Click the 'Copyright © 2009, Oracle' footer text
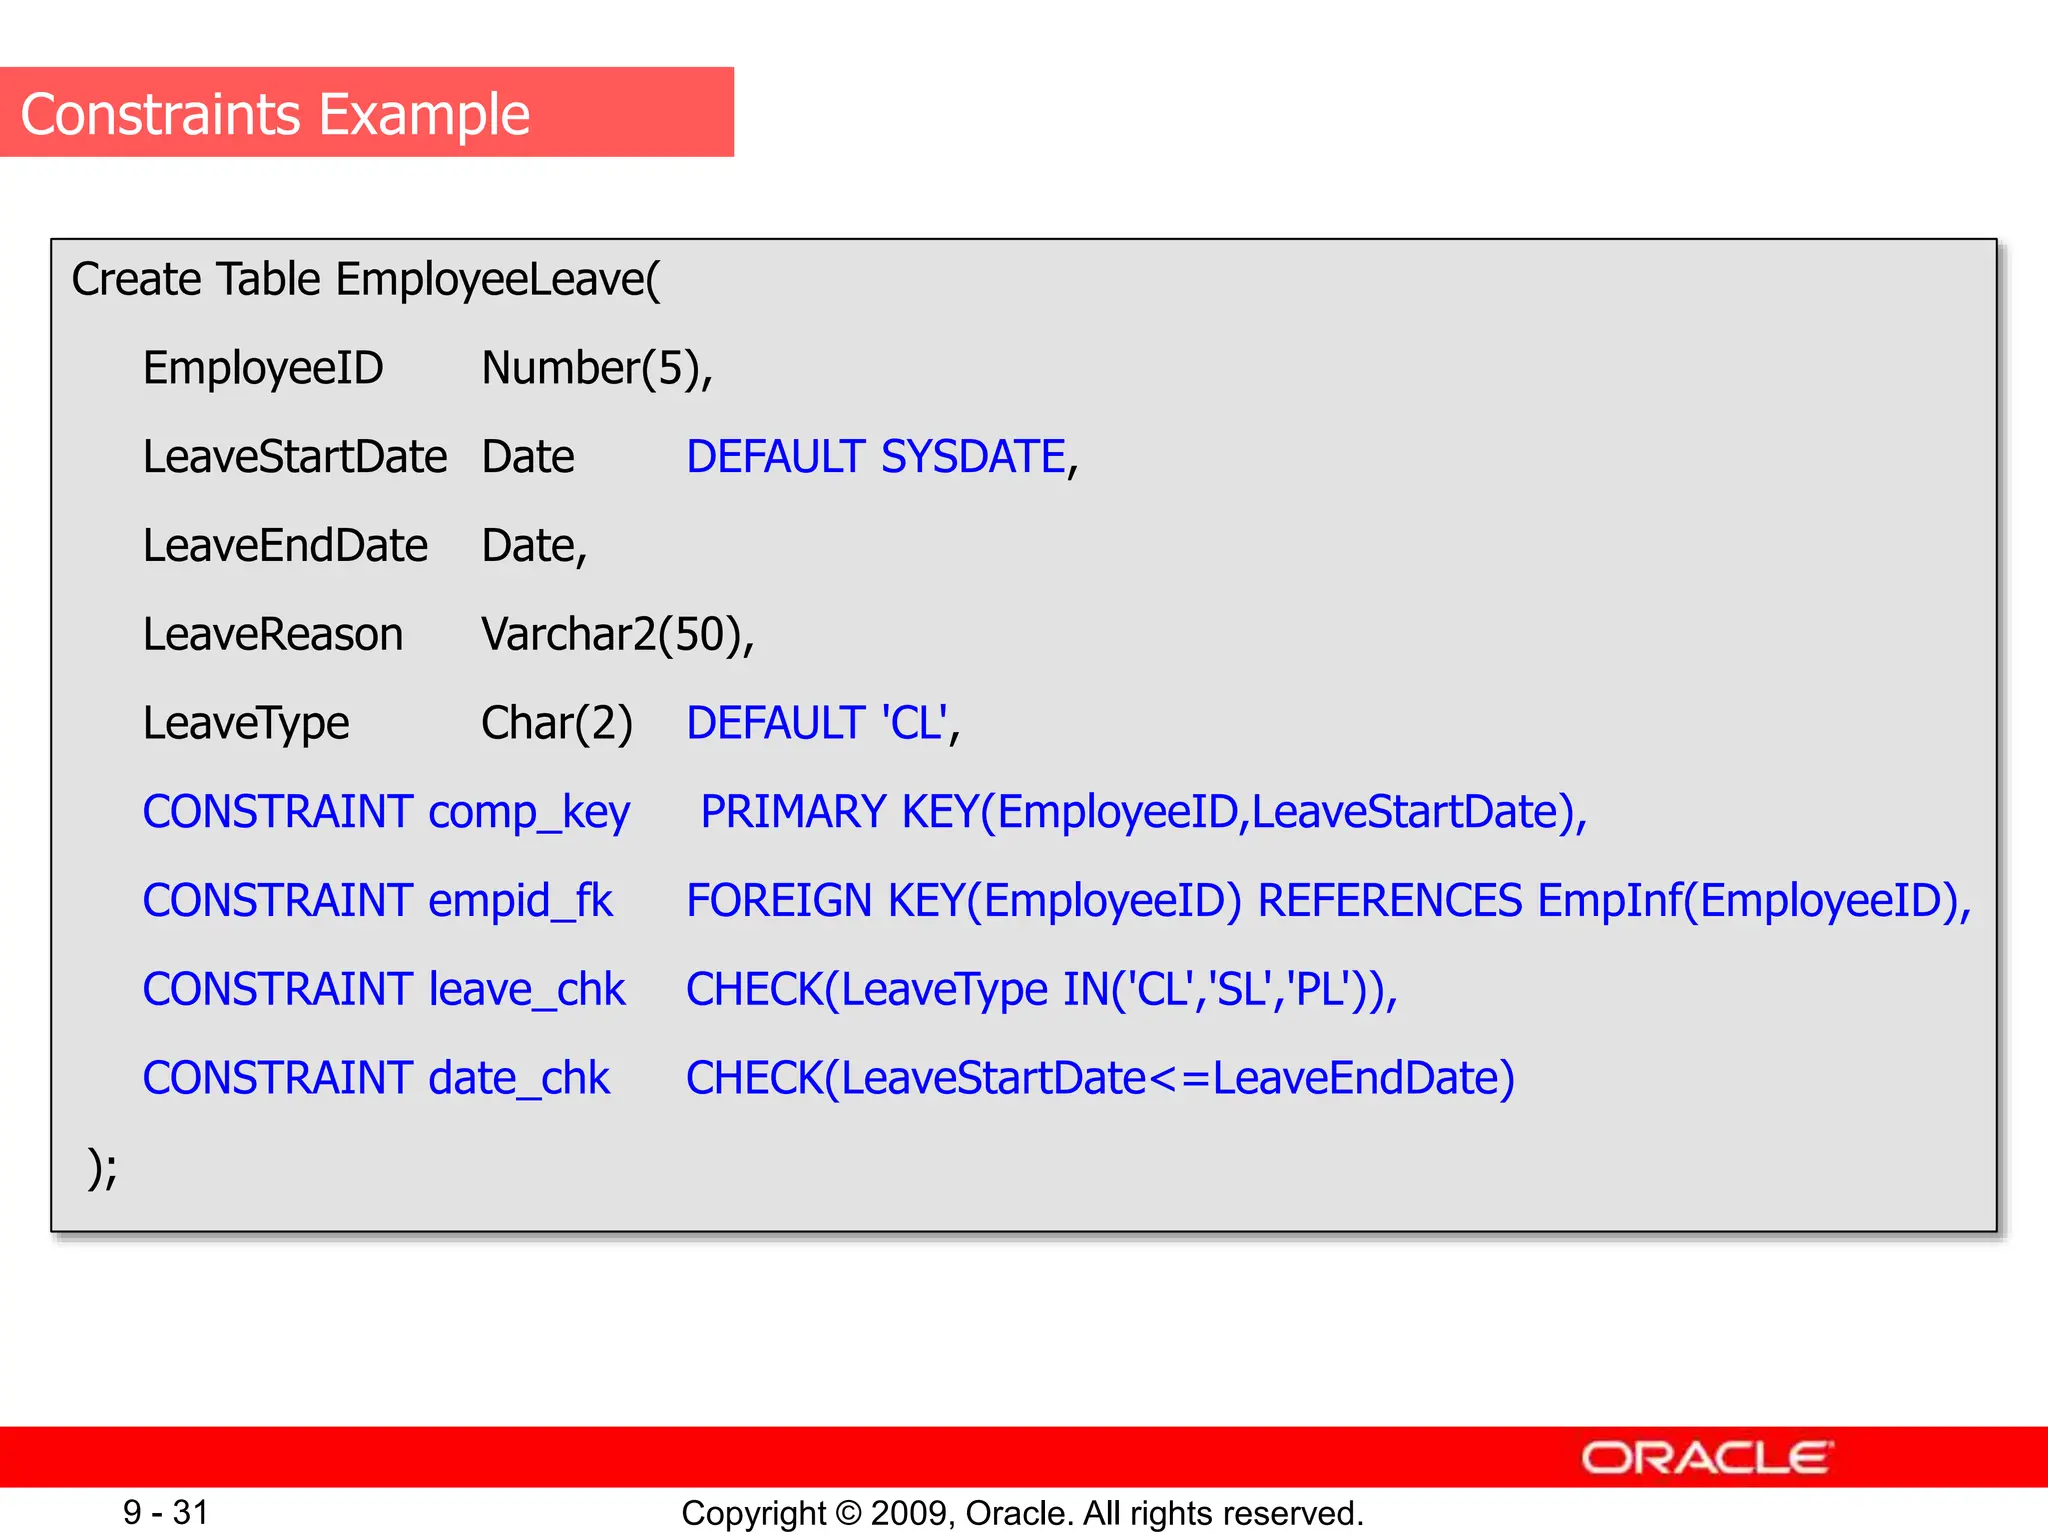Viewport: 2048px width, 1536px height. [x=1022, y=1513]
